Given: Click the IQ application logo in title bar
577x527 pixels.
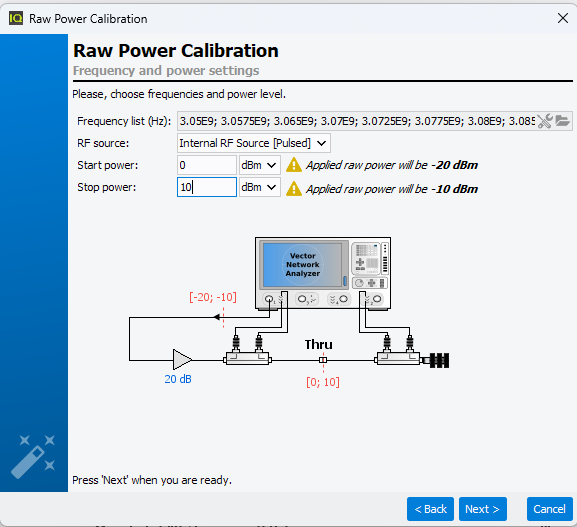Looking at the screenshot, I should pos(16,18).
